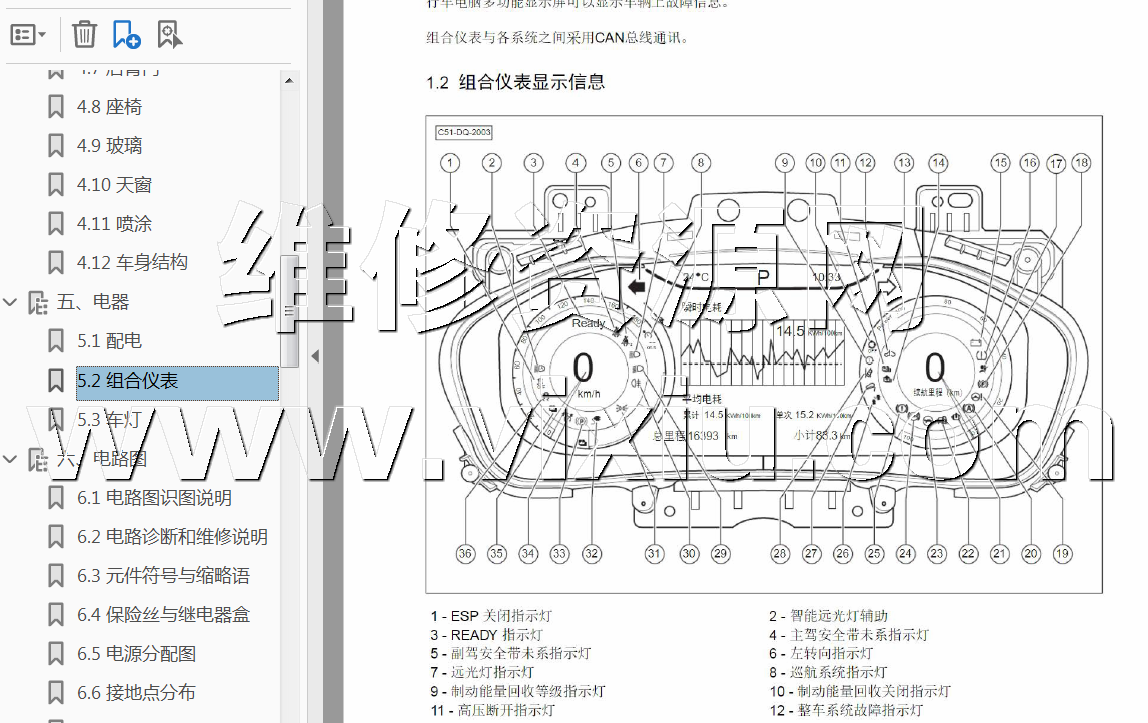Navigate to 6.4 保险丝与继电器盒

coord(163,615)
